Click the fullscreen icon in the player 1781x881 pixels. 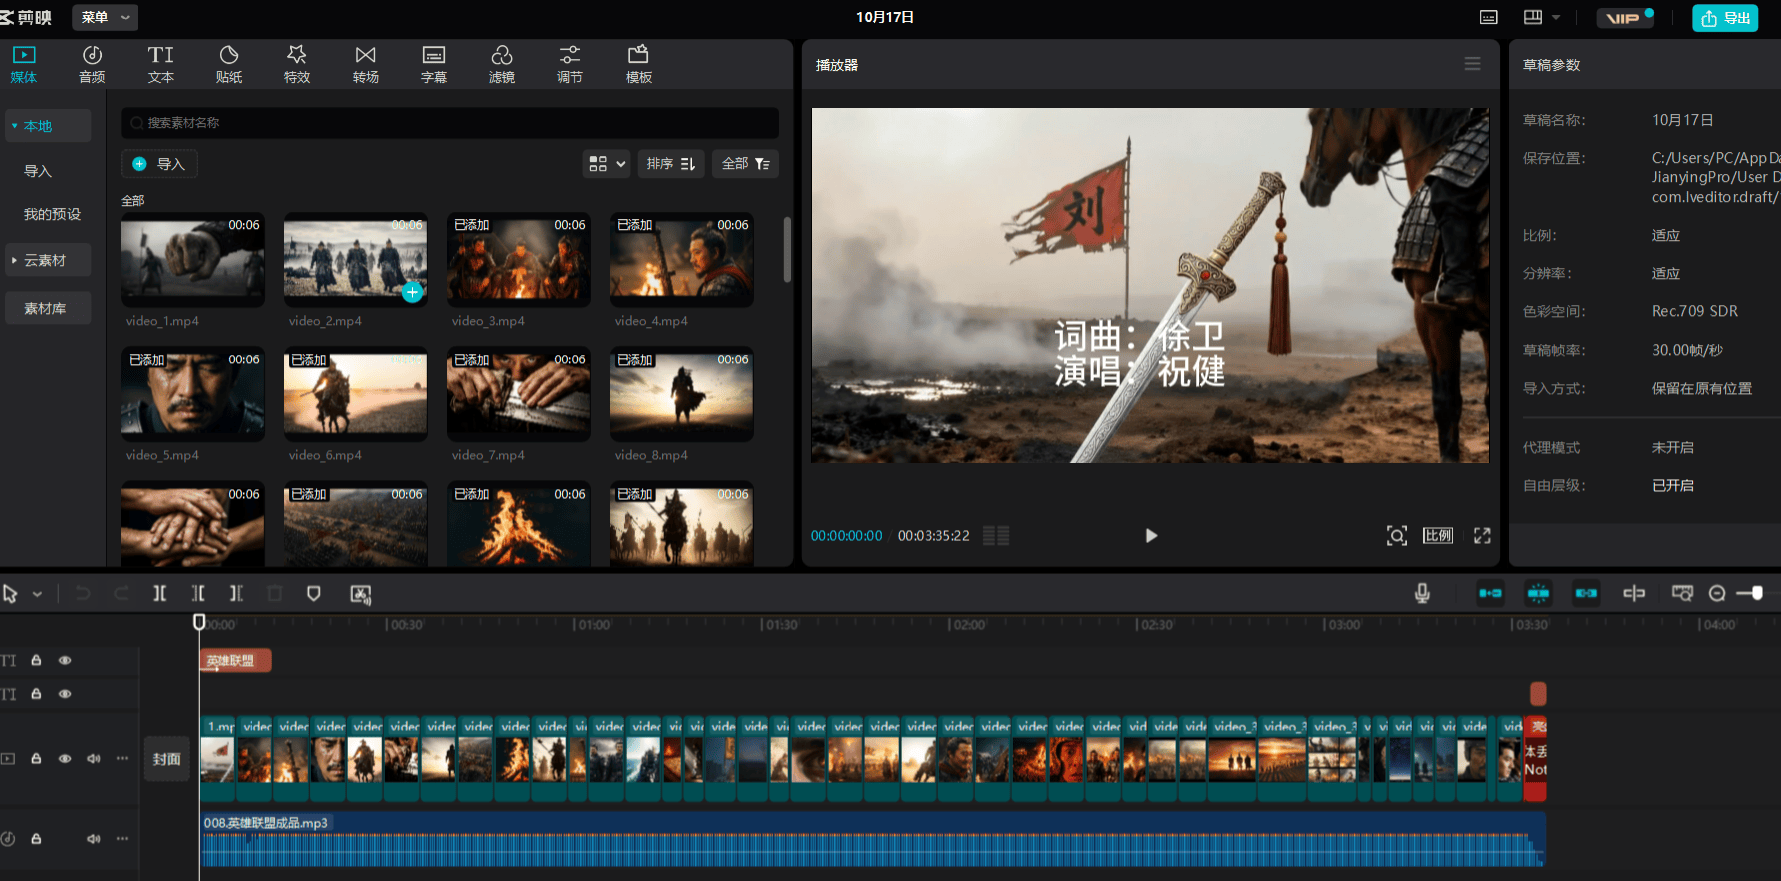tap(1482, 536)
